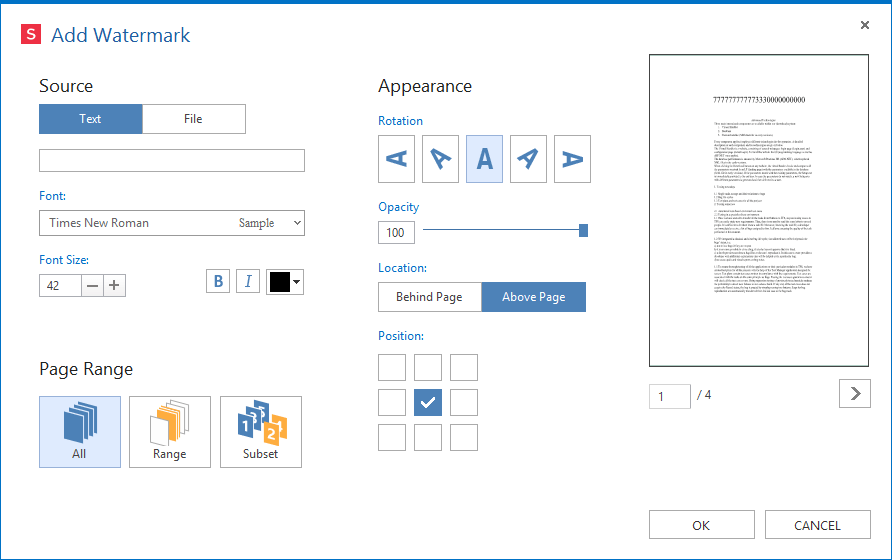Select the All pages range icon
Image resolution: width=892 pixels, height=560 pixels.
(80, 431)
